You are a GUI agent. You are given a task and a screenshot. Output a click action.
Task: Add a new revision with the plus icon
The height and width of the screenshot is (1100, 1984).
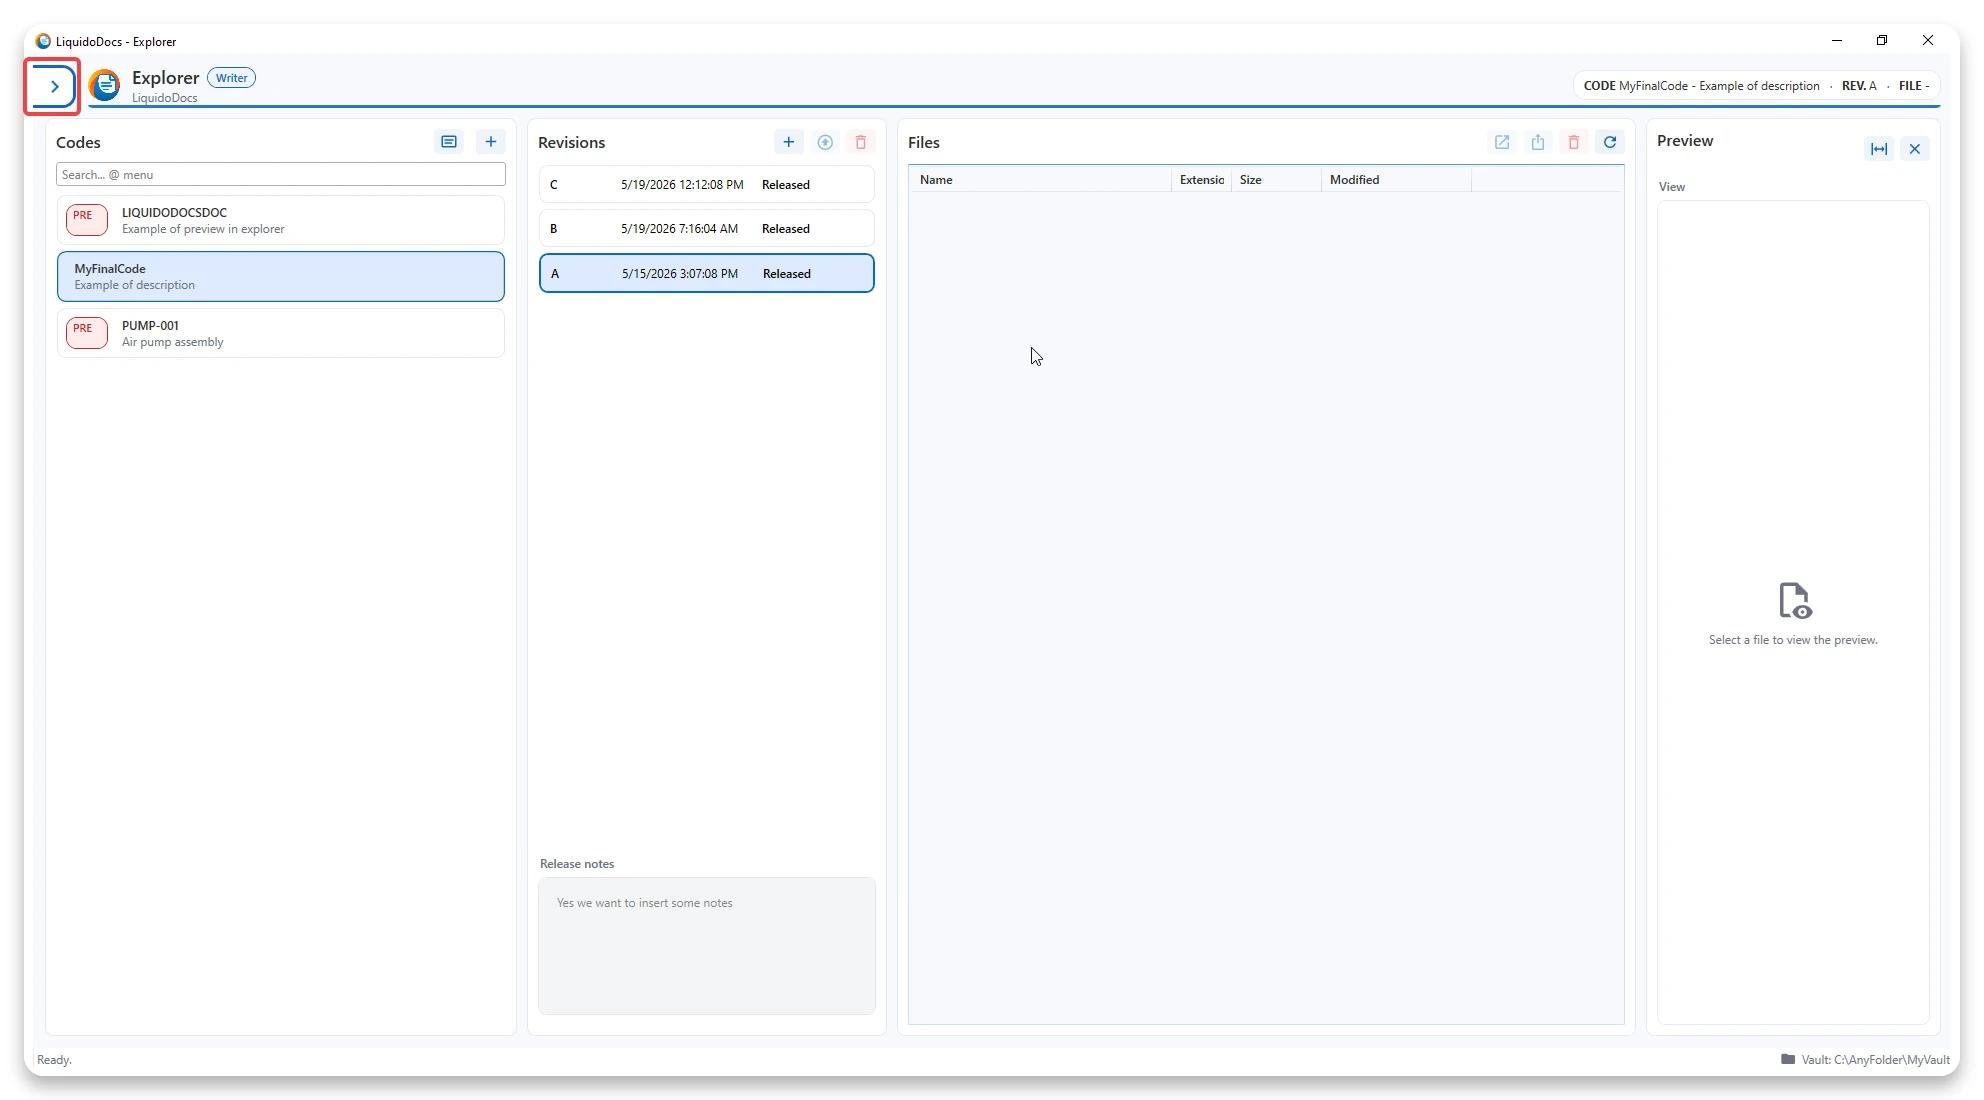click(789, 142)
